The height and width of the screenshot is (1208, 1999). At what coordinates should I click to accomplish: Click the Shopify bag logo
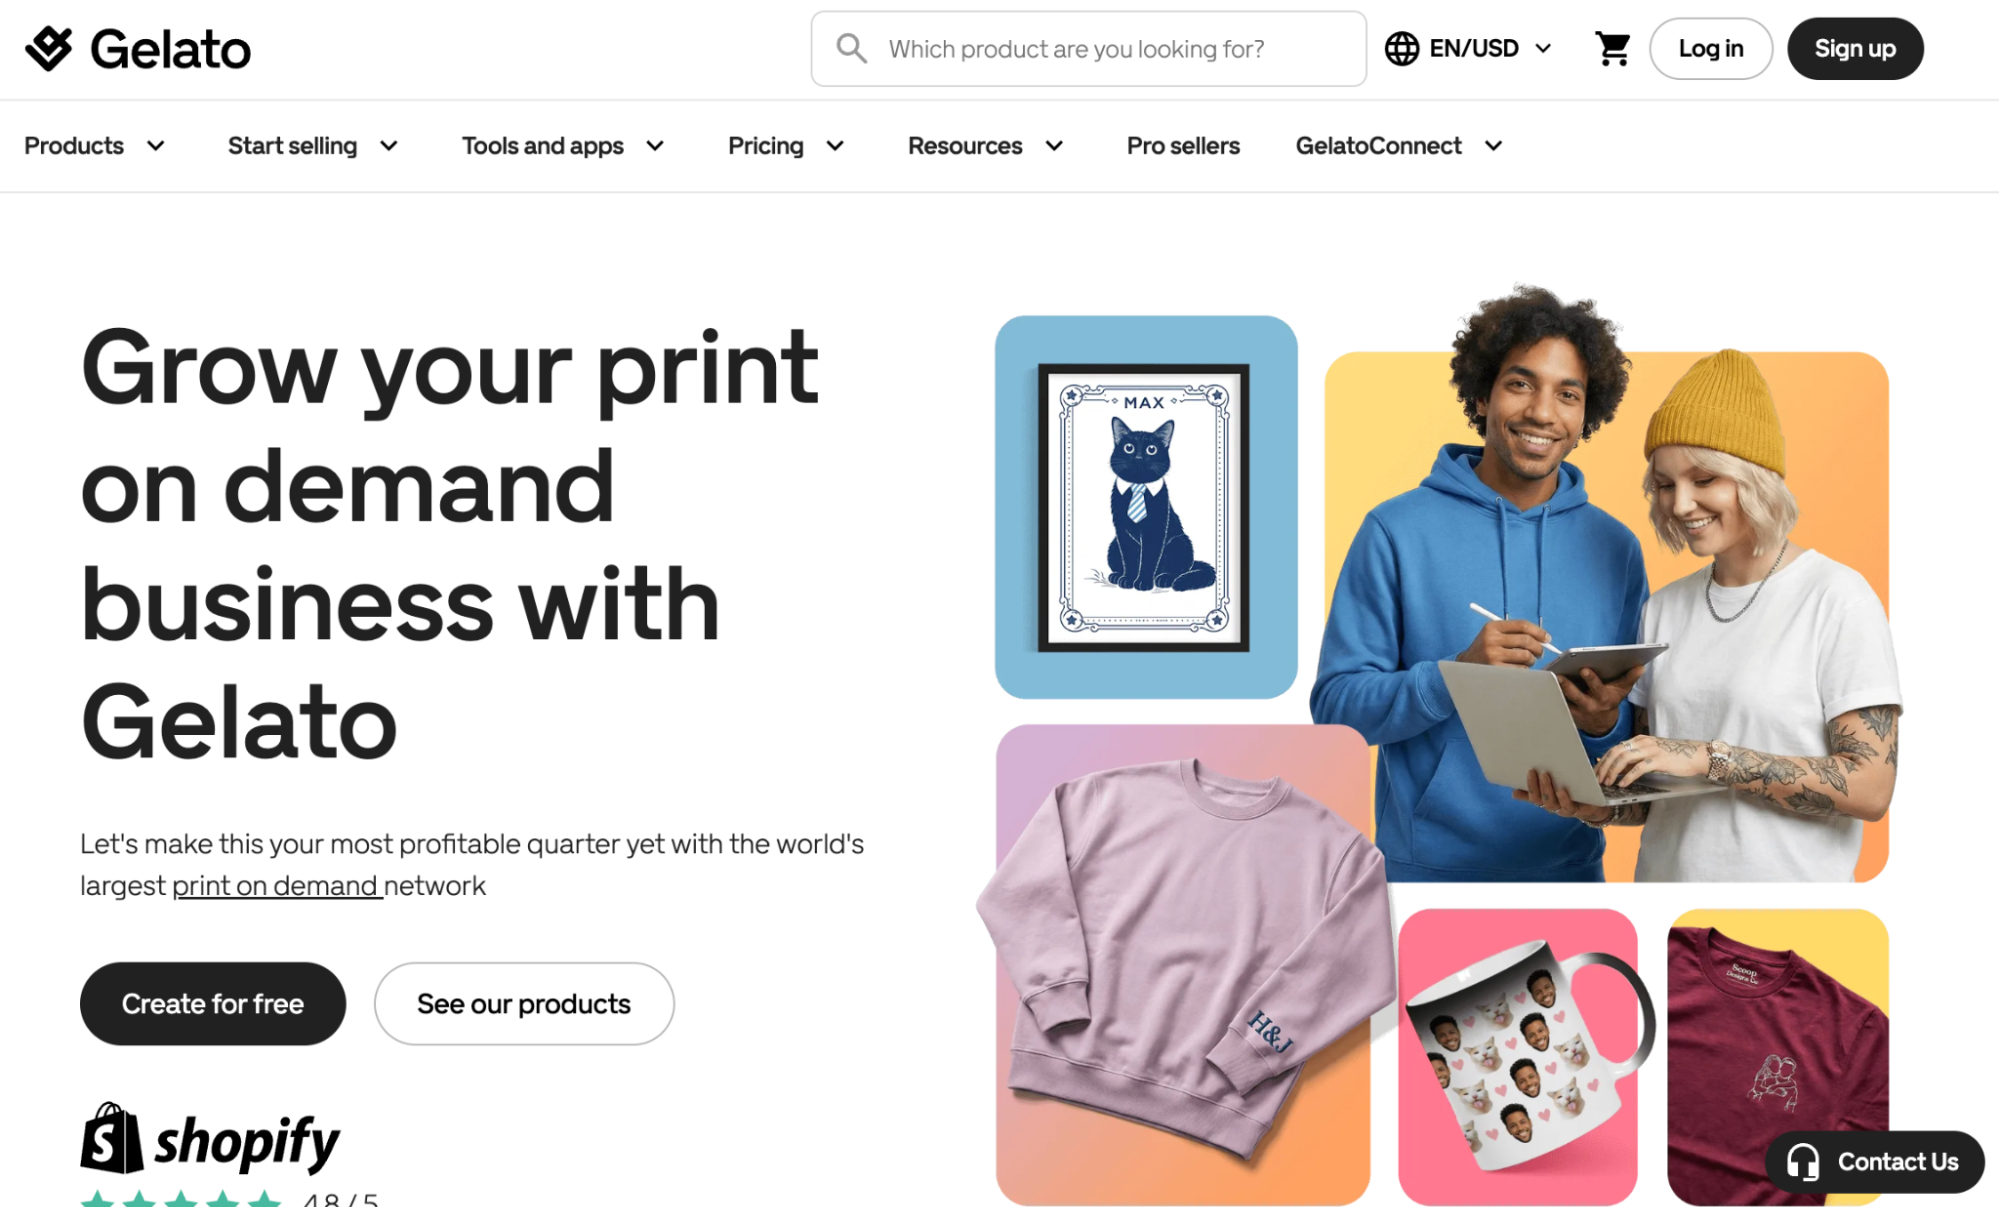pyautogui.click(x=112, y=1139)
